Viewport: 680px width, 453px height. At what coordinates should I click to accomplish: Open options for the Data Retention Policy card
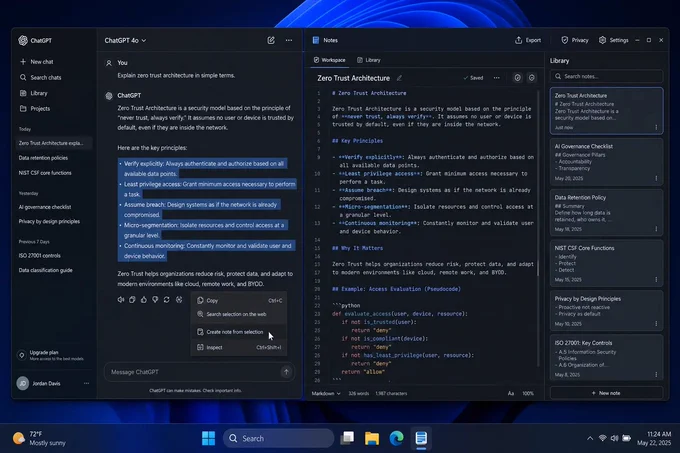[x=656, y=229]
